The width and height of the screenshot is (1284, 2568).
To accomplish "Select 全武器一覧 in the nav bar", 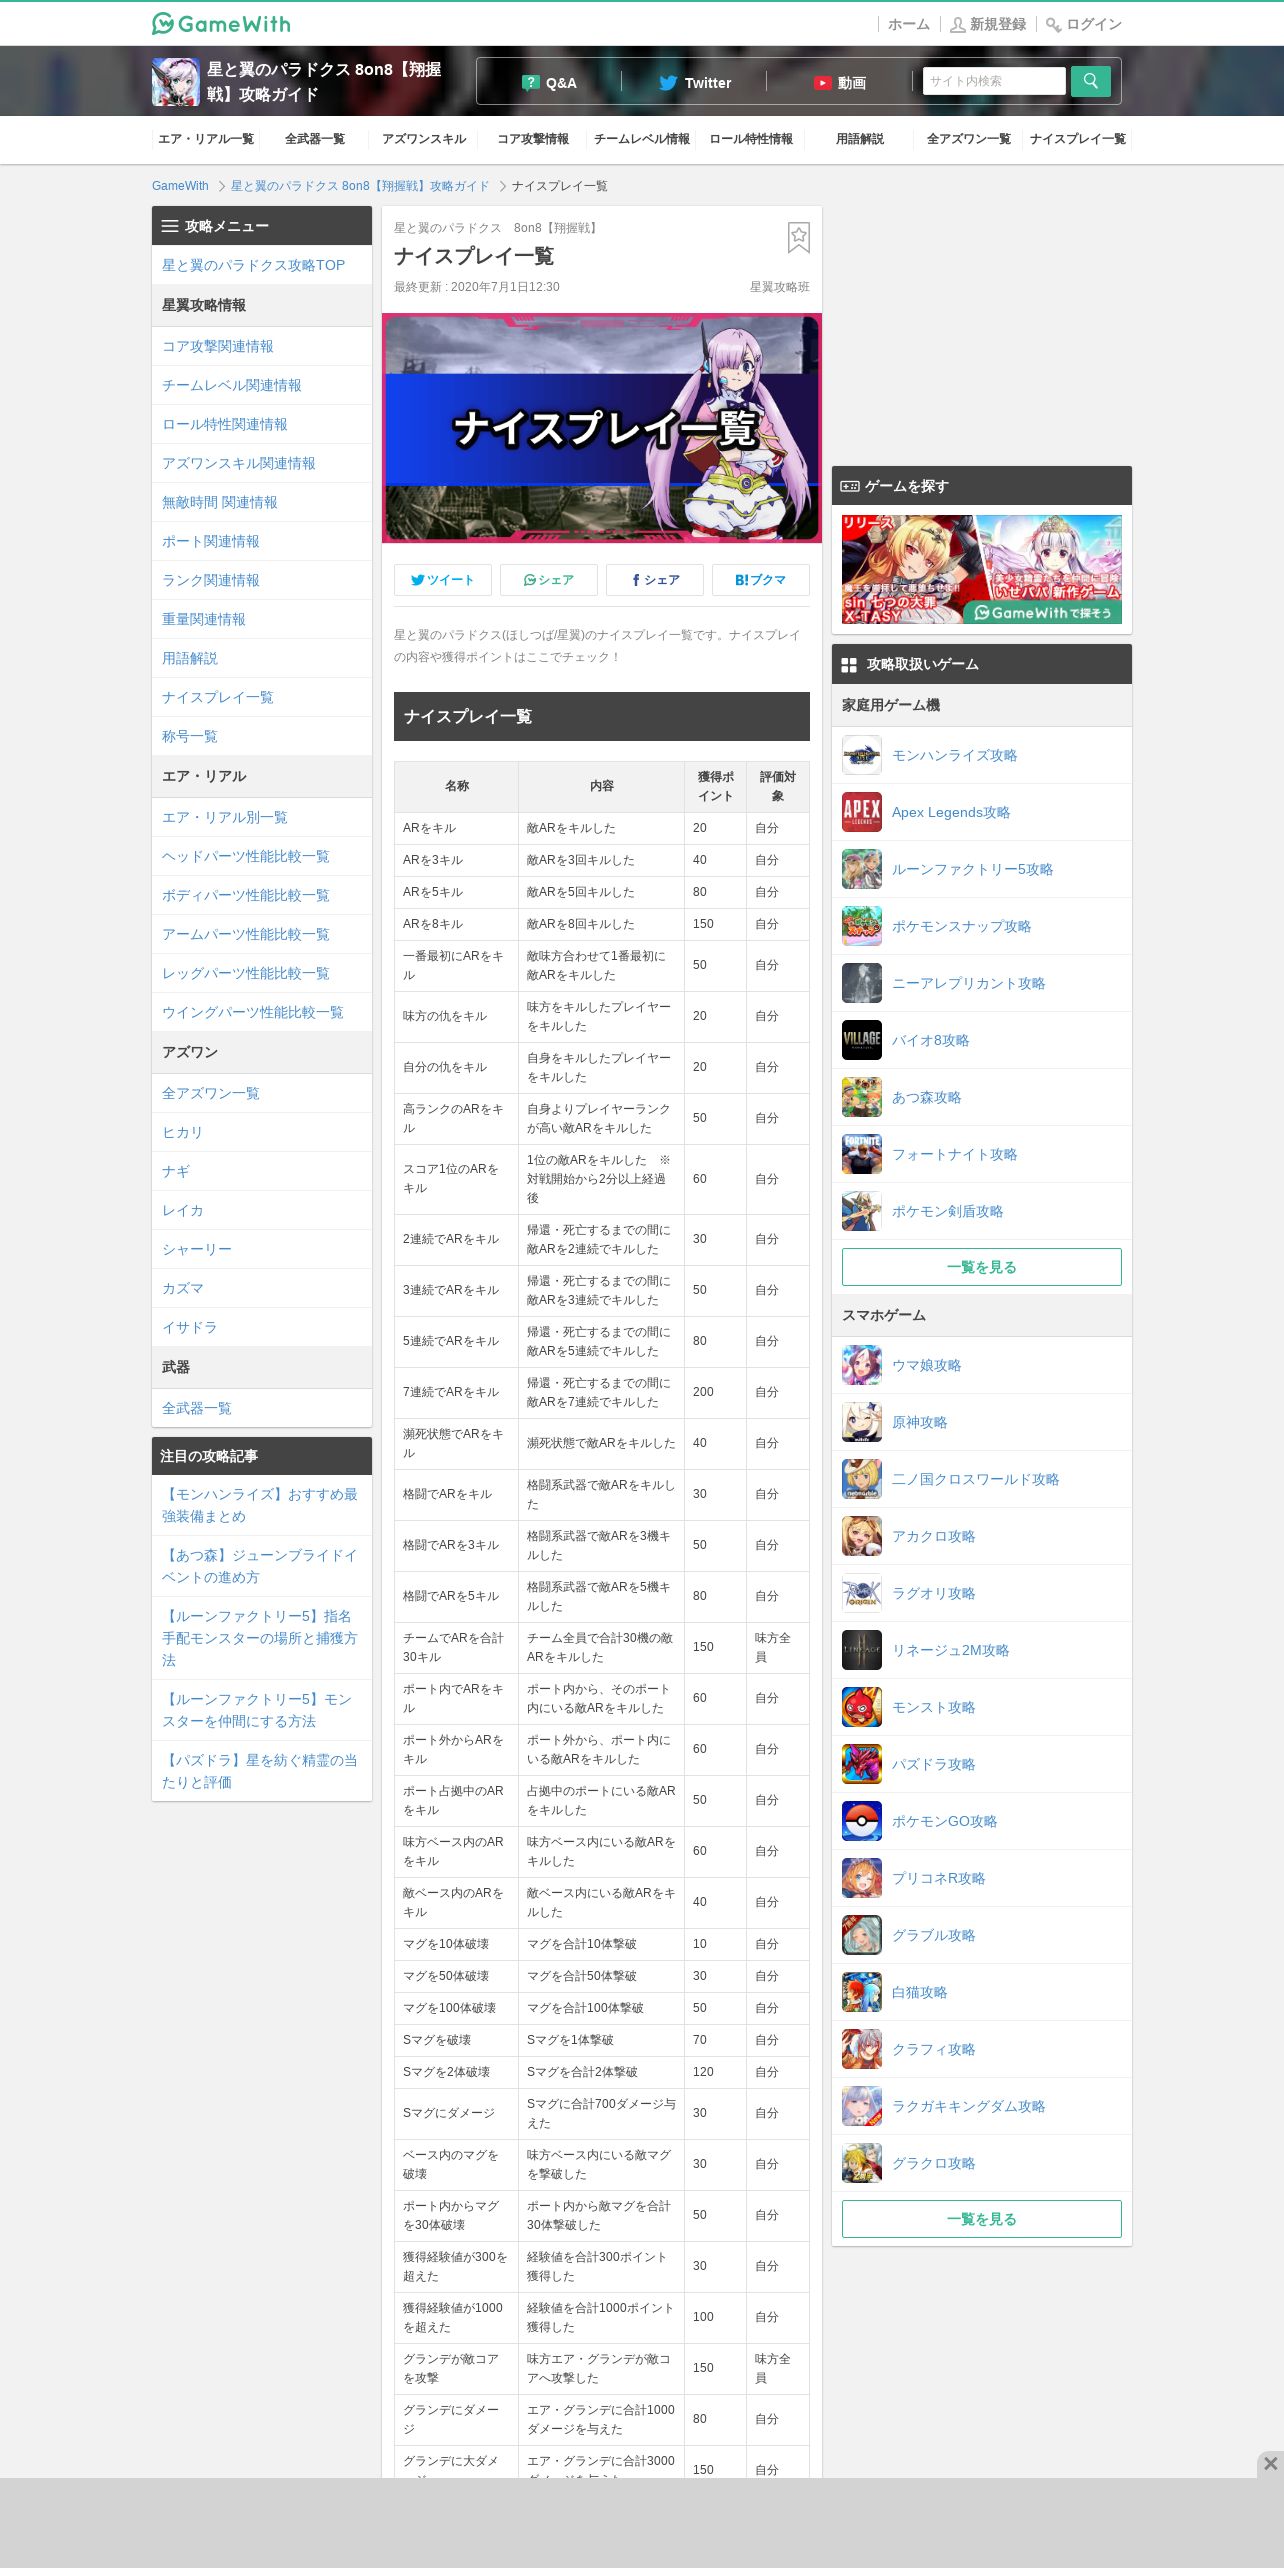I will coord(315,139).
